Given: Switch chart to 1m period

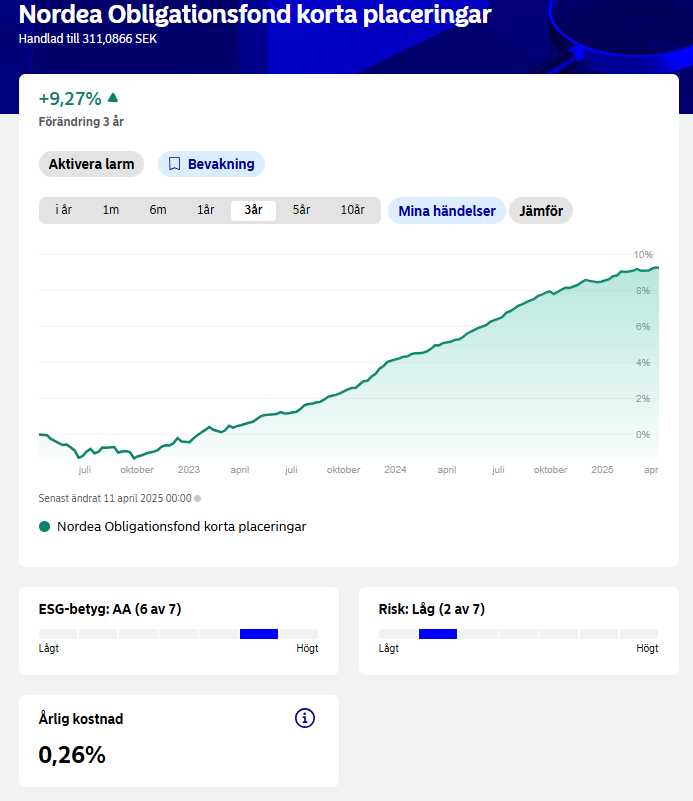Looking at the screenshot, I should [x=111, y=210].
